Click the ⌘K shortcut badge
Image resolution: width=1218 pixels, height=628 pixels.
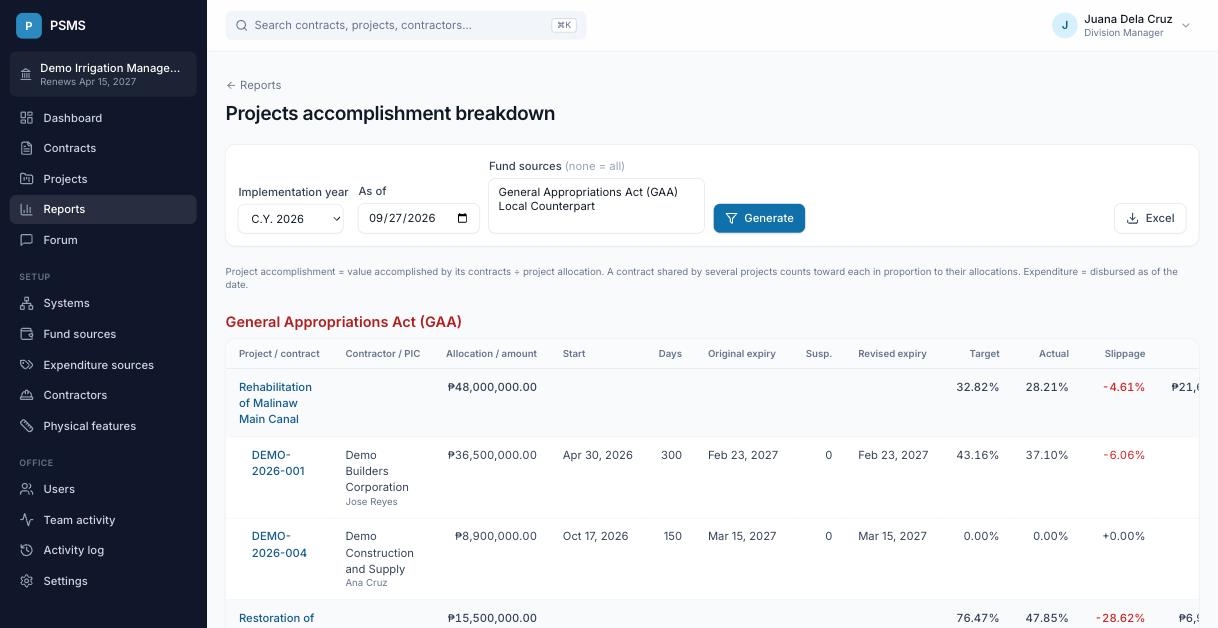tap(564, 25)
